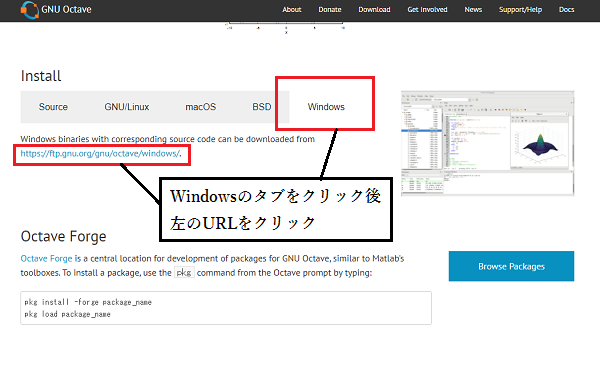Click the Browse Packages button
The height and width of the screenshot is (367, 600).
tap(511, 266)
